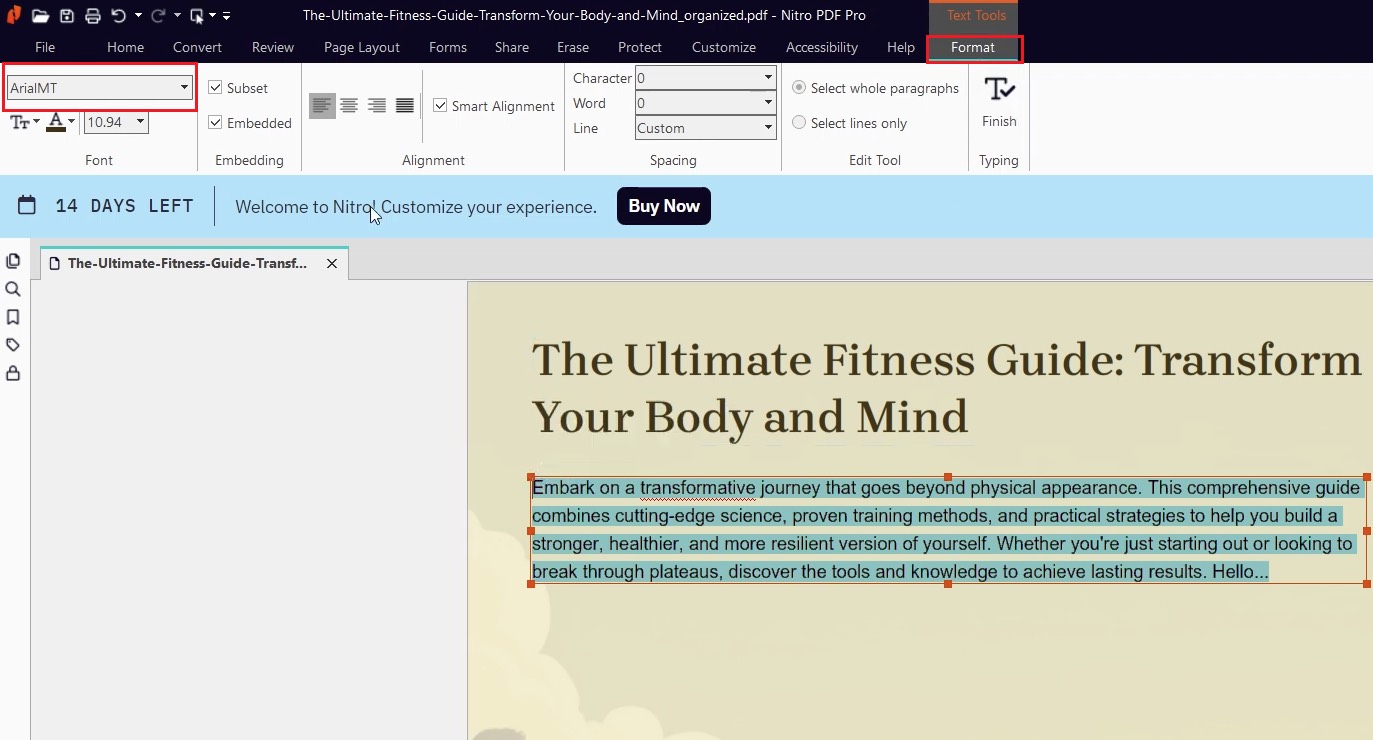The image size is (1373, 740).
Task: Click inside the selected 'Embark on a' paragraph
Action: pyautogui.click(x=946, y=530)
